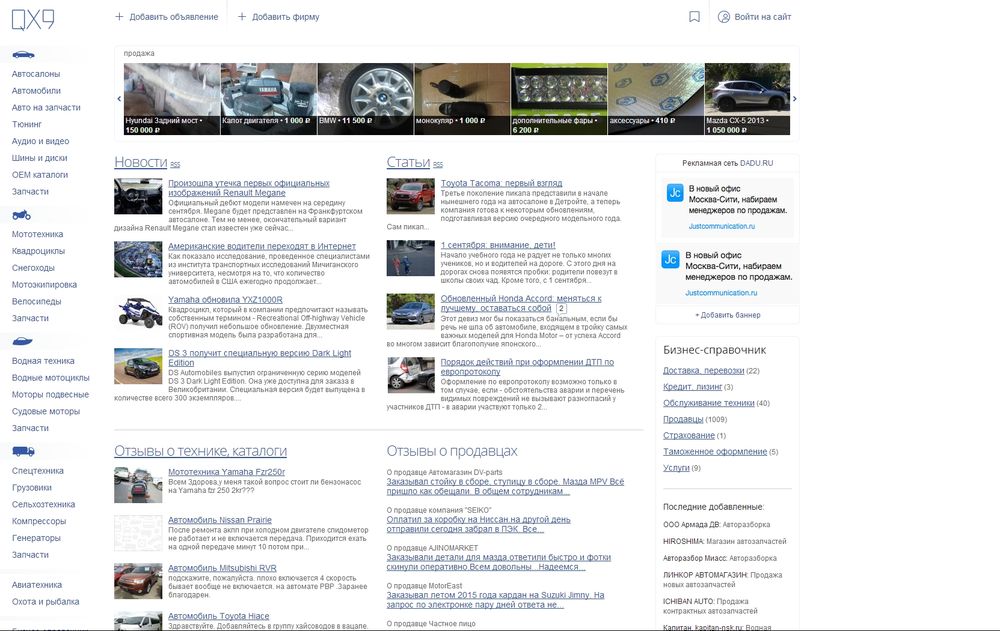Open bookmarks via the bookmark icon
The height and width of the screenshot is (631, 1000).
[x=695, y=17]
